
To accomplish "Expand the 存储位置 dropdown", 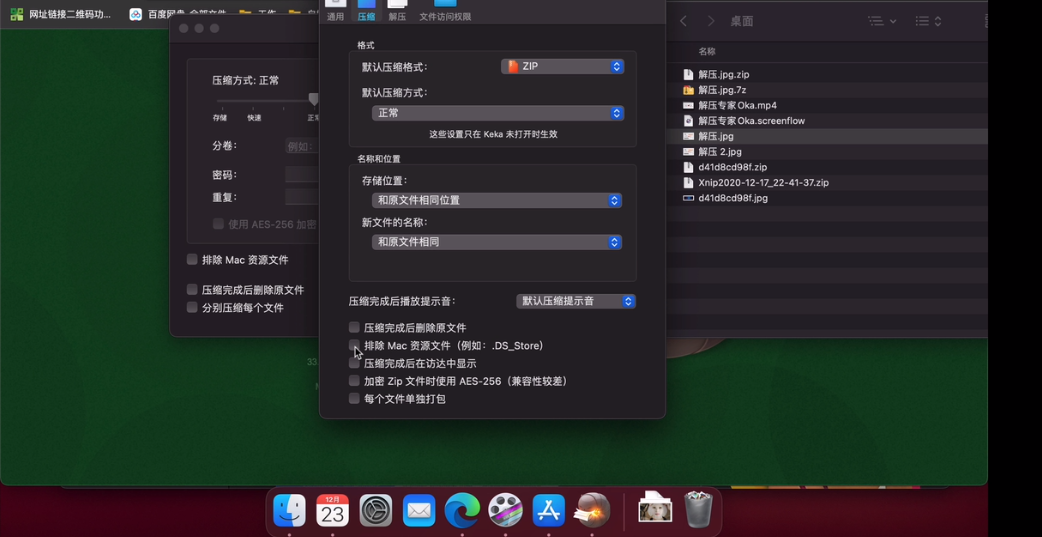I will (x=497, y=200).
